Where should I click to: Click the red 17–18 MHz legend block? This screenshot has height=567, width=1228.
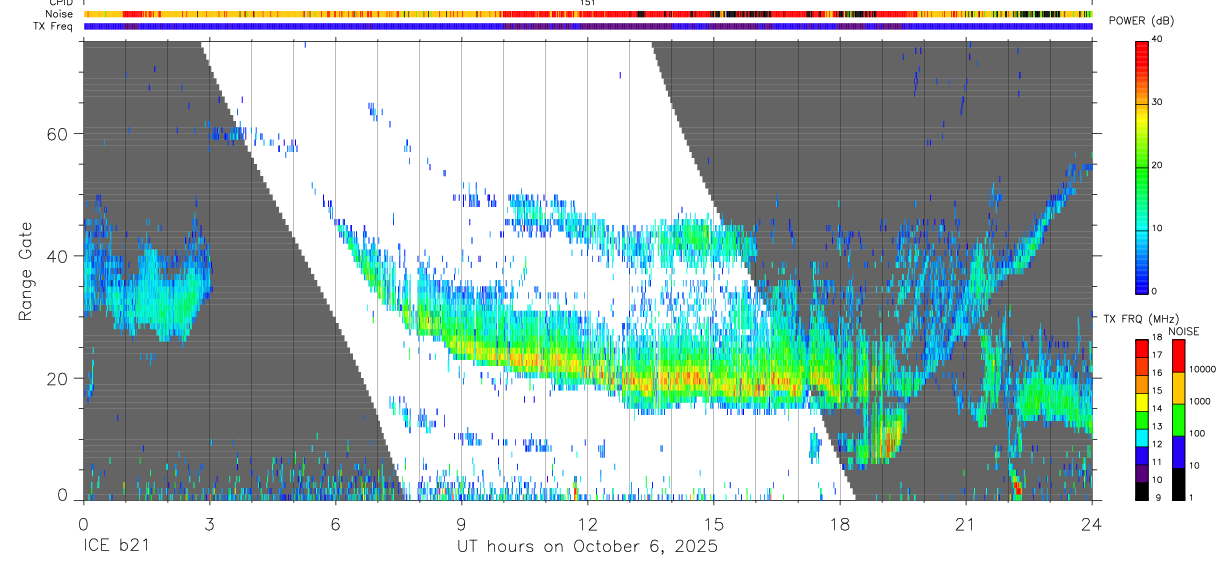1141,348
